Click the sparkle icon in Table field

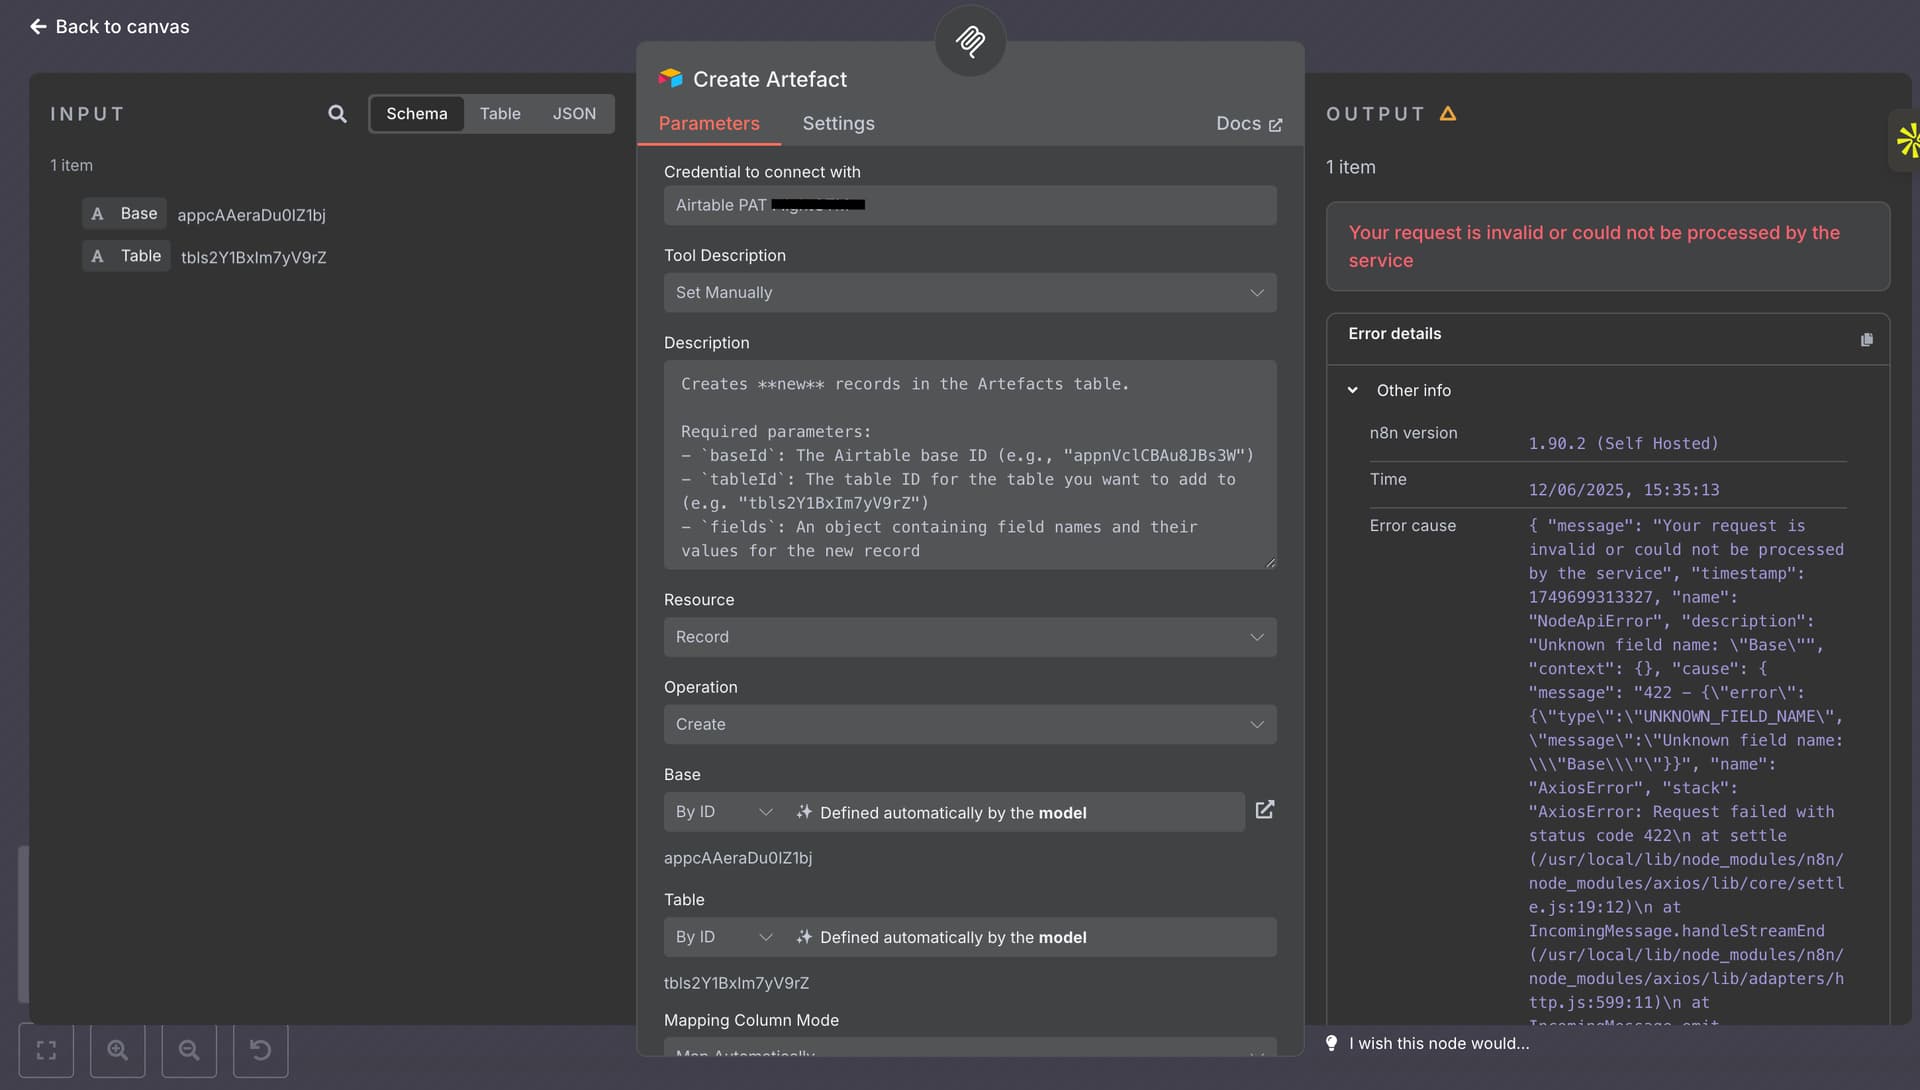pyautogui.click(x=804, y=937)
